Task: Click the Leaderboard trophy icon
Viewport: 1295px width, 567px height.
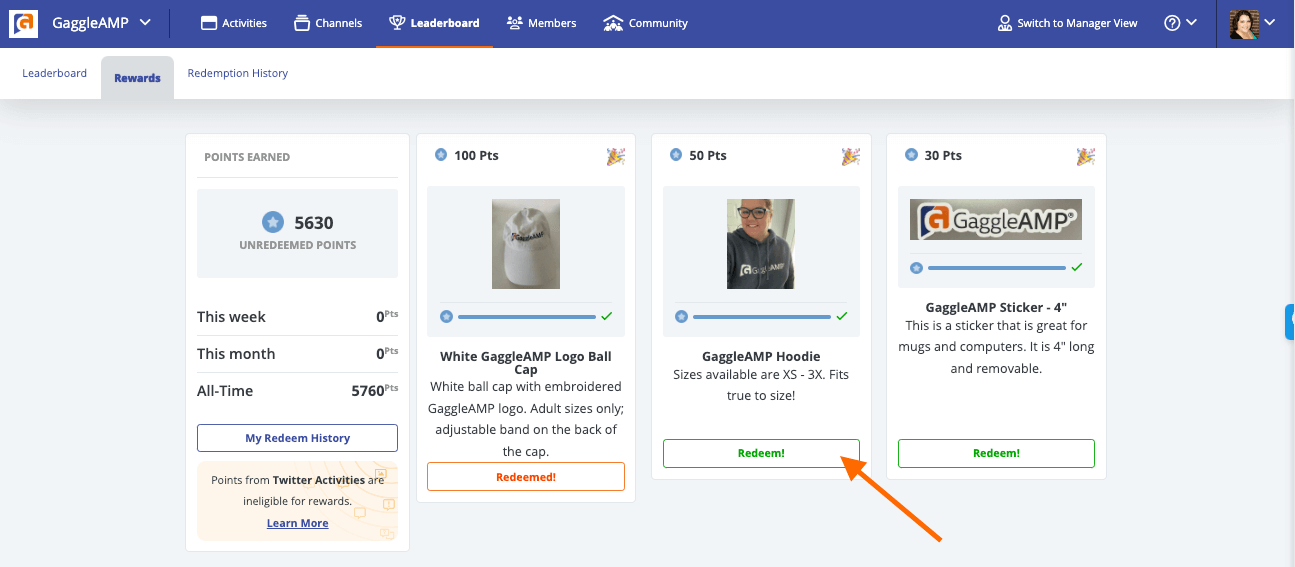Action: (x=397, y=23)
